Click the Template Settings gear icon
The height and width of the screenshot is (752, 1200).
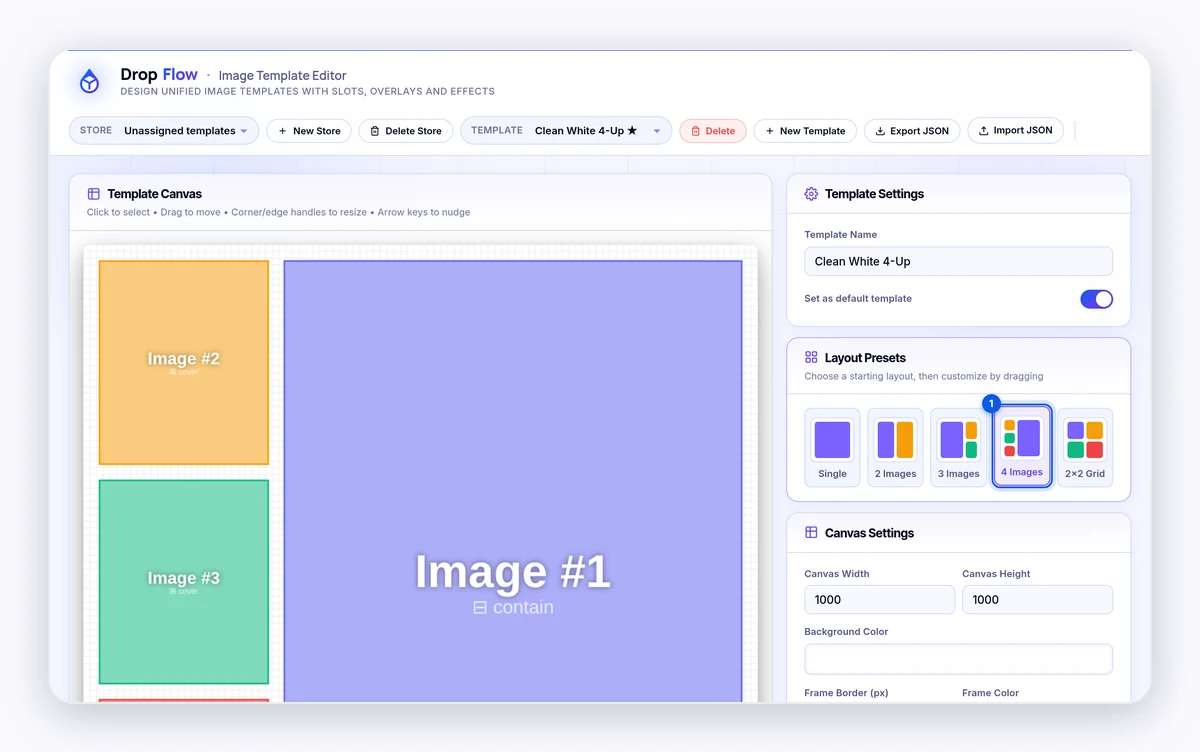pos(811,194)
